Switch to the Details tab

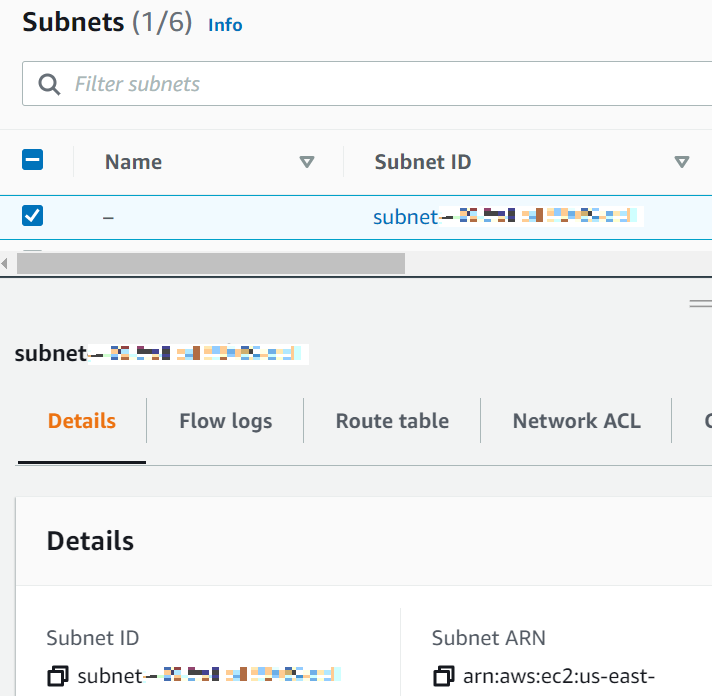(x=82, y=421)
